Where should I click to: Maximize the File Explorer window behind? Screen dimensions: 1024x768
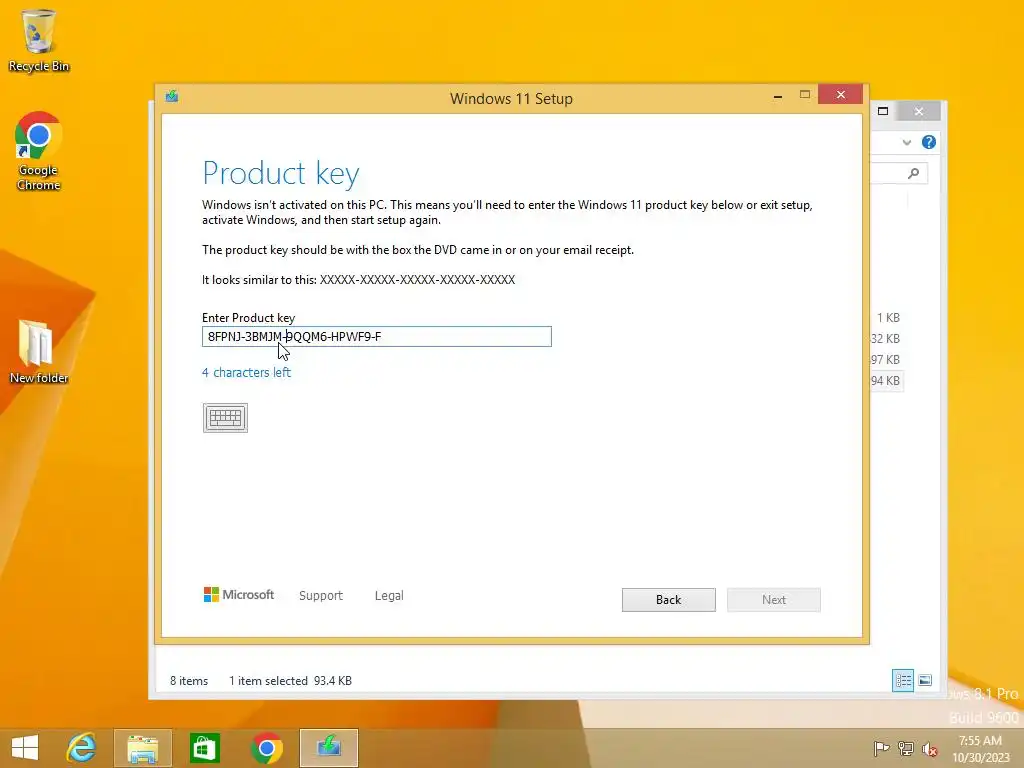pyautogui.click(x=883, y=111)
